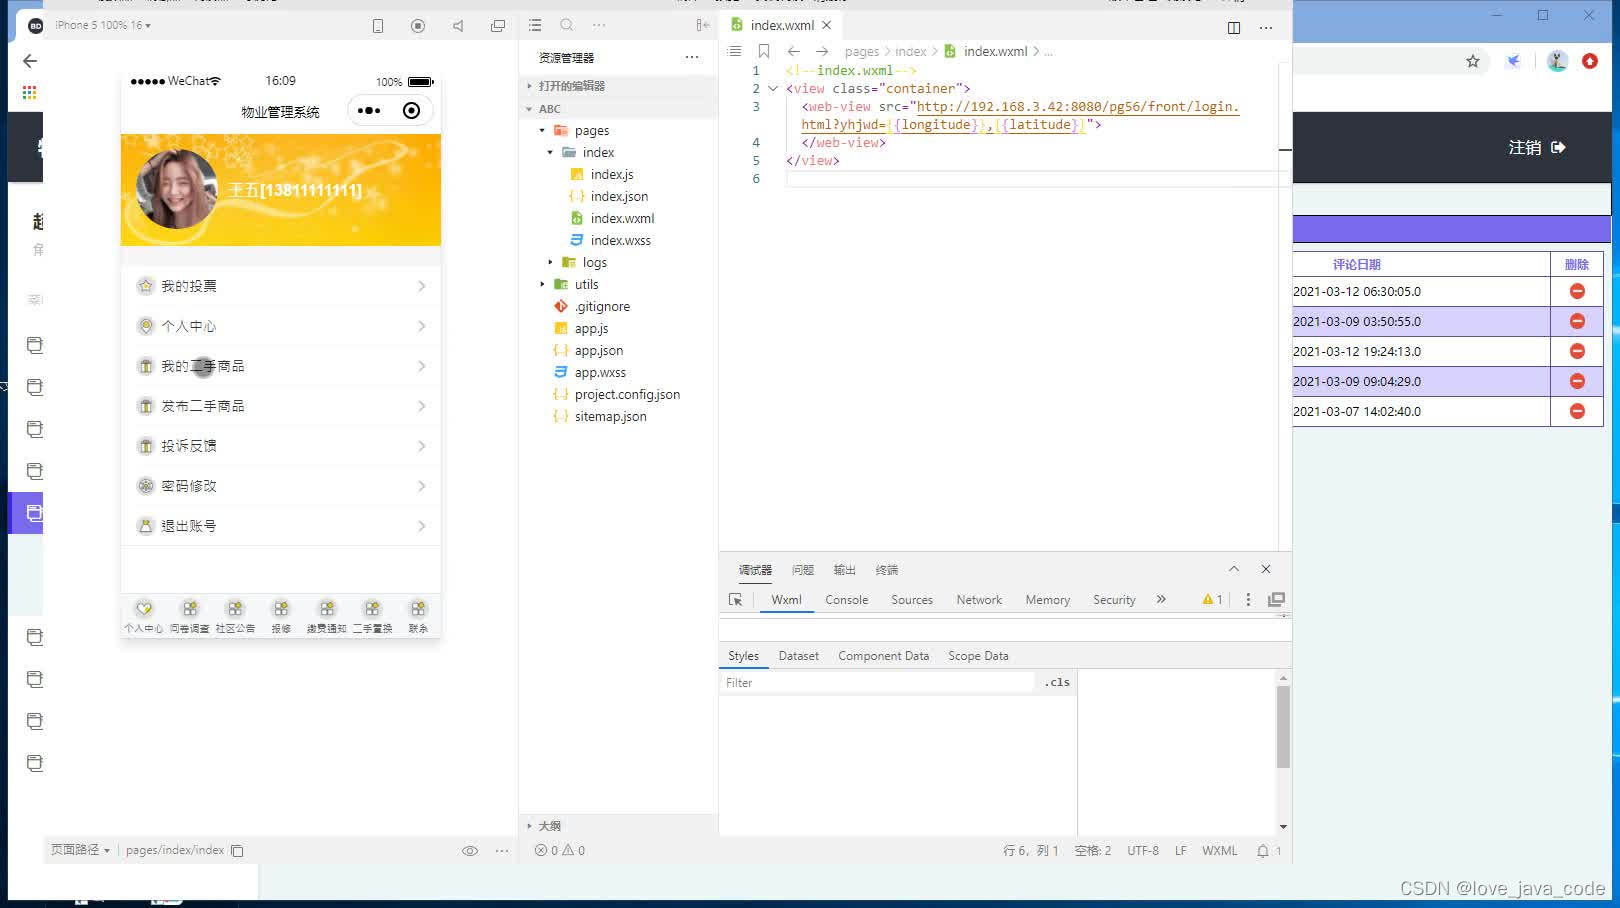Collapse the pages folder in file tree
The height and width of the screenshot is (908, 1620).
click(542, 131)
